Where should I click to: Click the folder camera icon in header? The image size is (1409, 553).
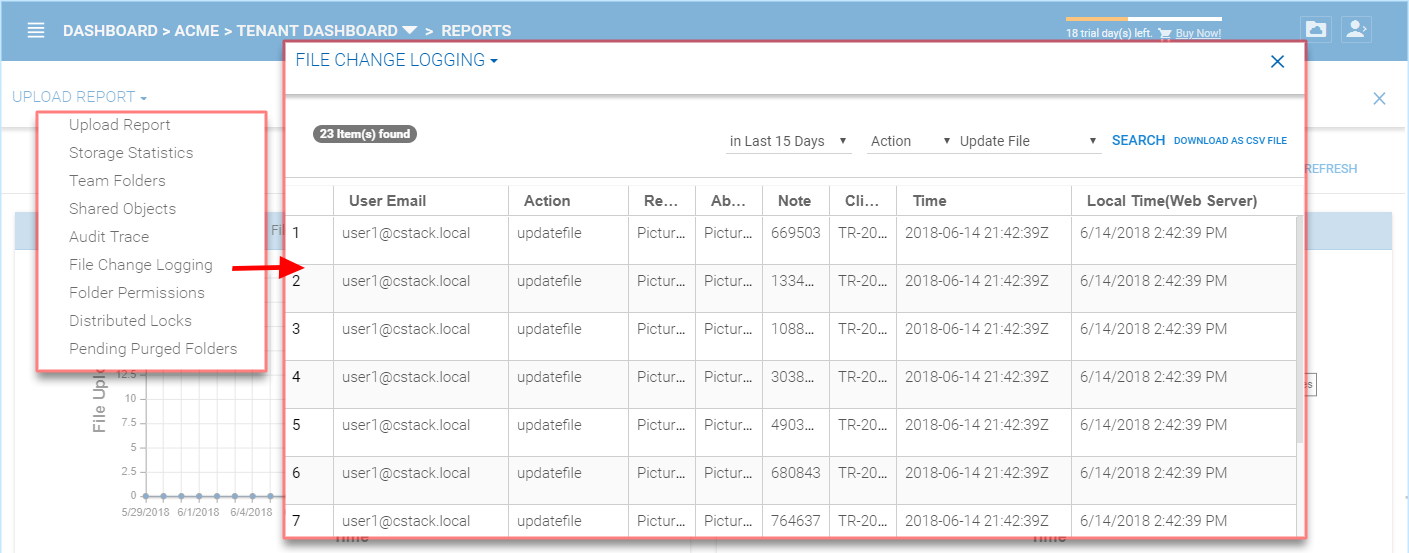[1317, 30]
